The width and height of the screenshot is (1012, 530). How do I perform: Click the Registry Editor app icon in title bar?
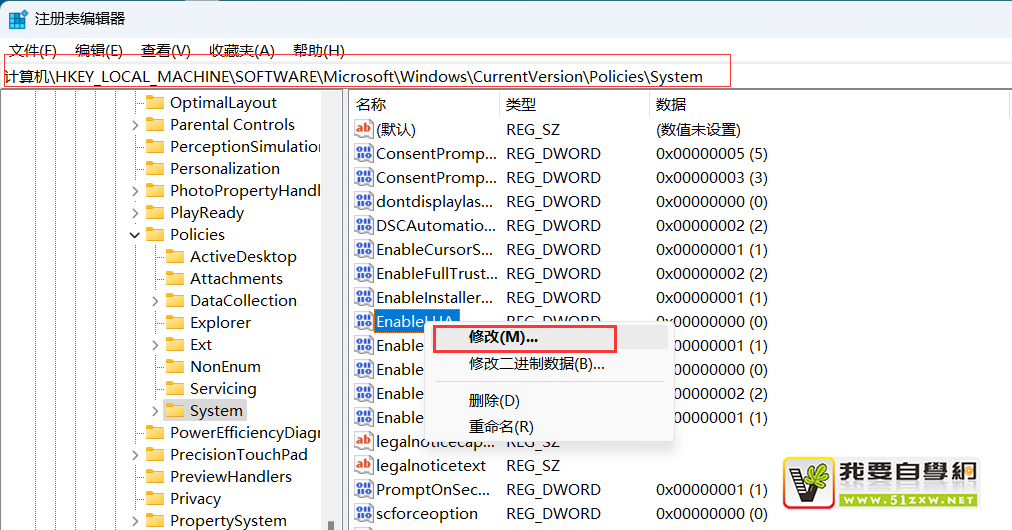tap(18, 18)
